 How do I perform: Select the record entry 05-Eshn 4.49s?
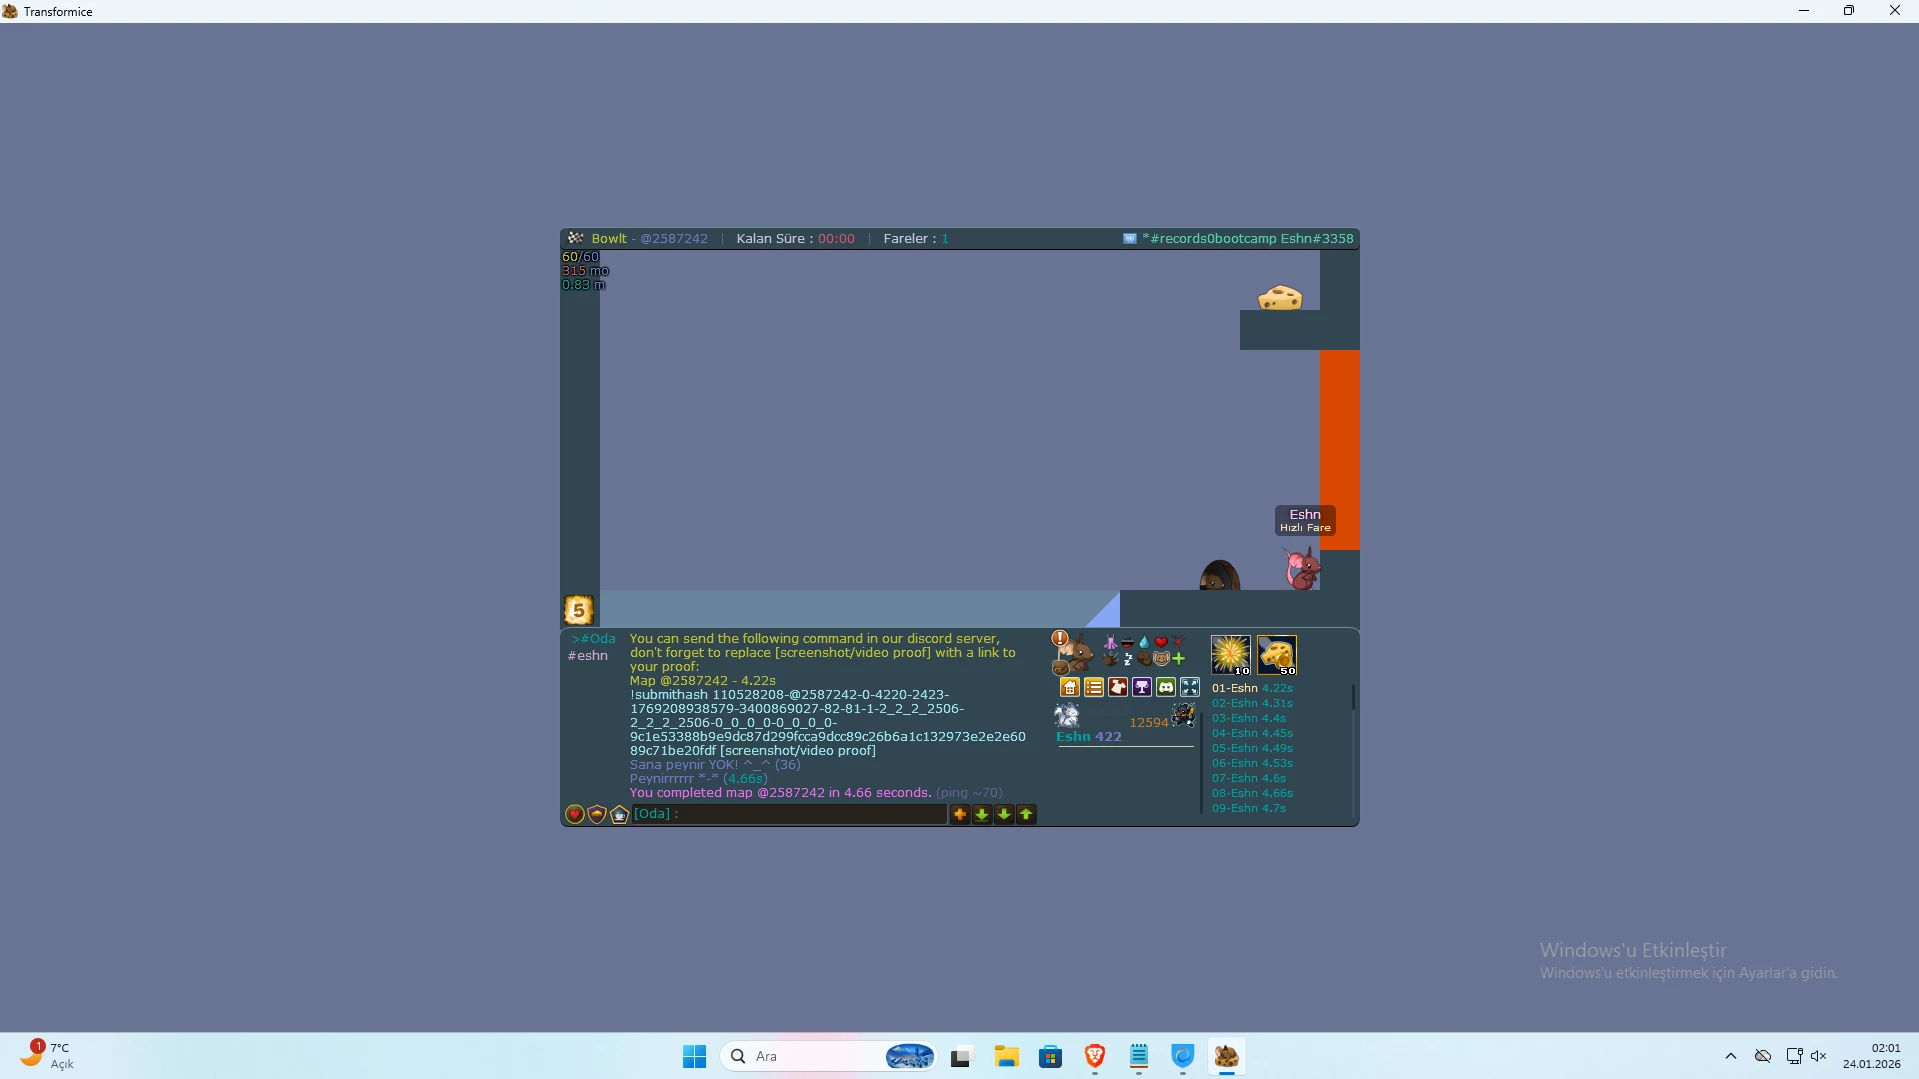1252,748
